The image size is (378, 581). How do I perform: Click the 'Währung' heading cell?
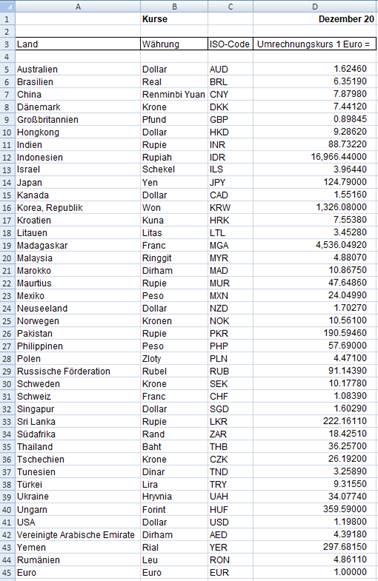(174, 44)
